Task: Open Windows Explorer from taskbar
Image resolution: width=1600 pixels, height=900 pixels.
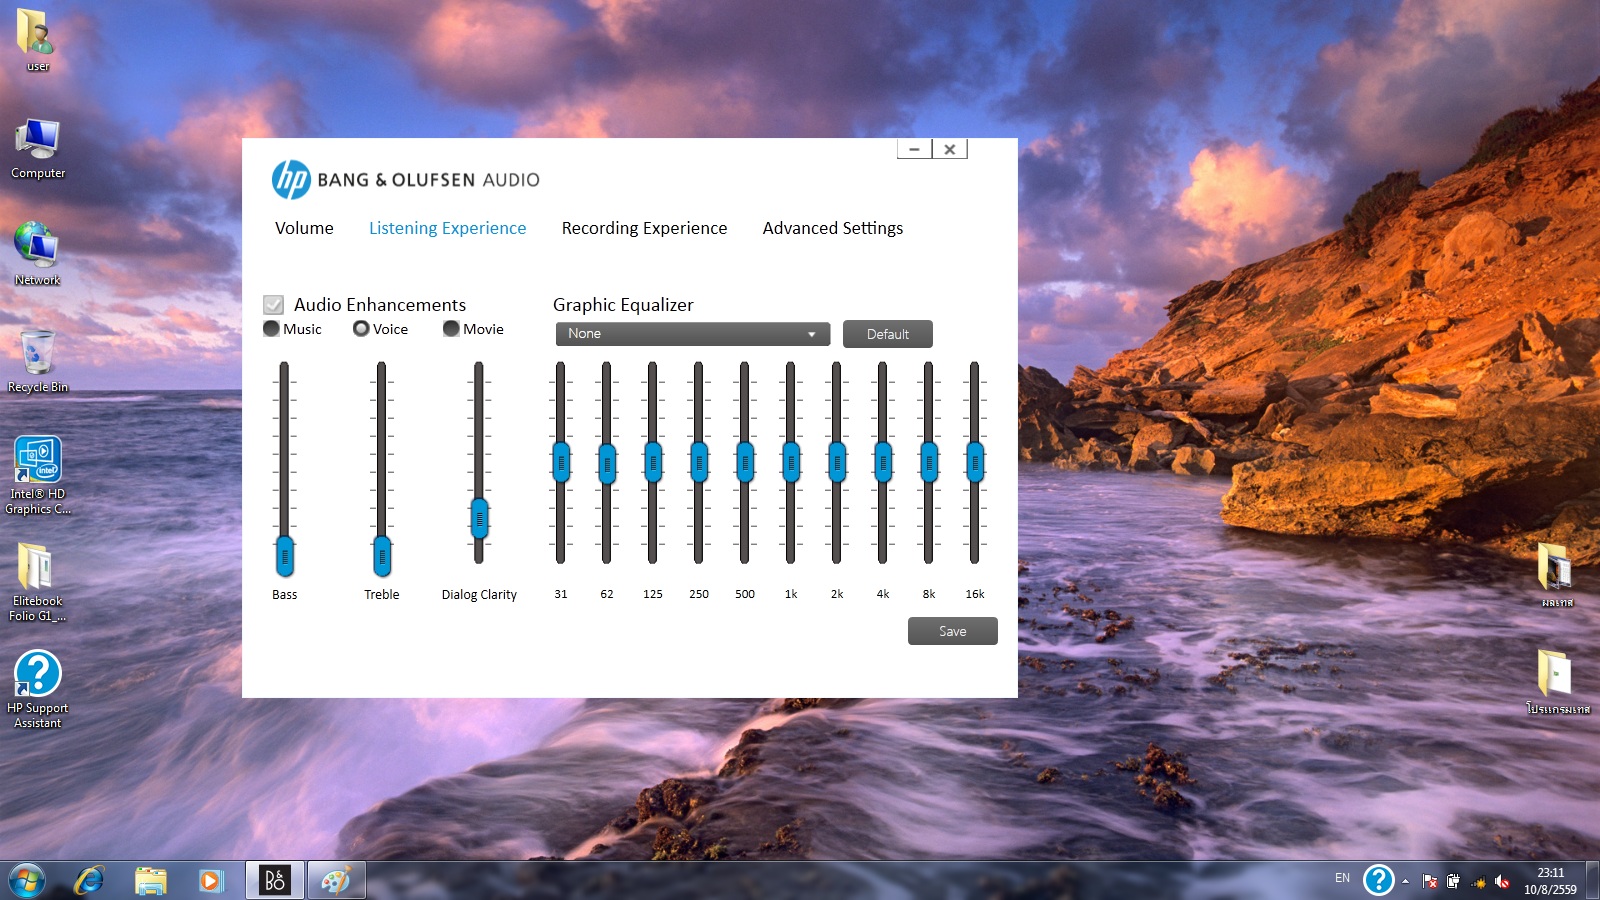Action: coord(151,881)
